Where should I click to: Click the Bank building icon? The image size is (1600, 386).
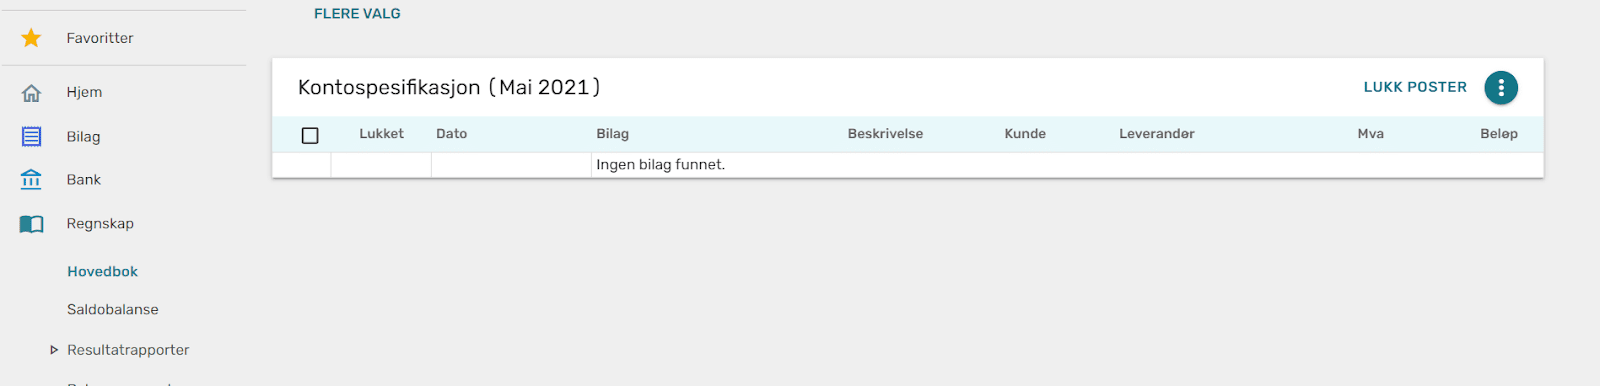[31, 180]
